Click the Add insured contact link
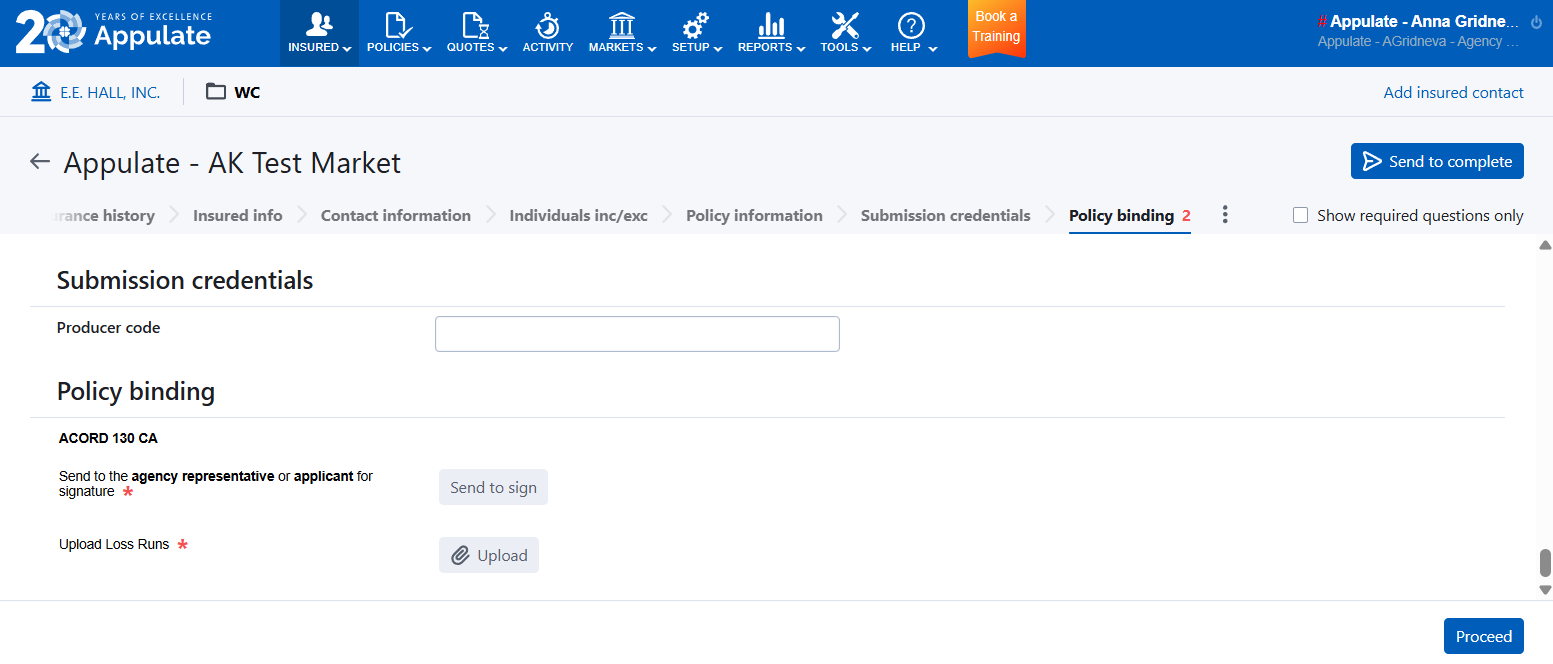Viewport: 1553px width, 664px height. [1453, 93]
